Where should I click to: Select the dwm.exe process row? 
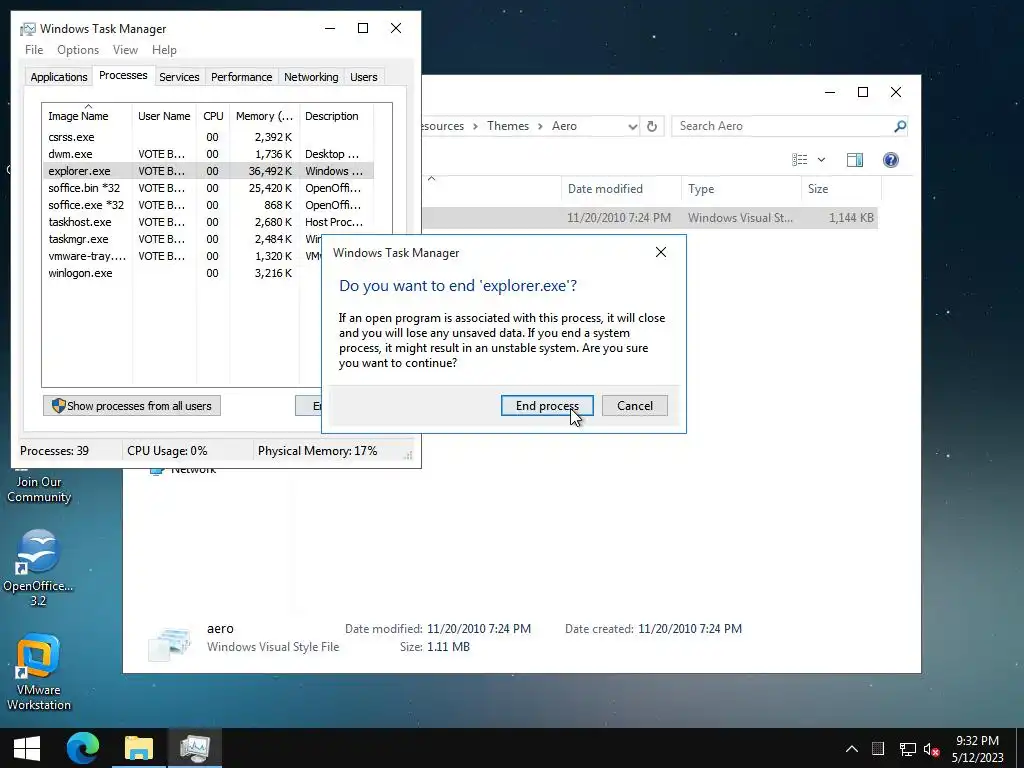click(208, 154)
